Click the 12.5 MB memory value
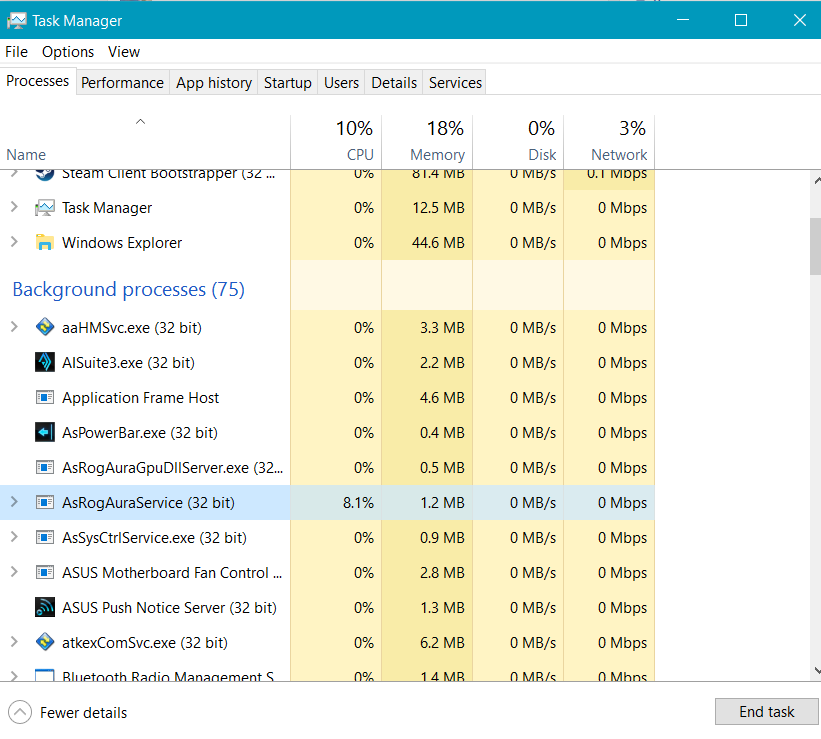 (438, 208)
